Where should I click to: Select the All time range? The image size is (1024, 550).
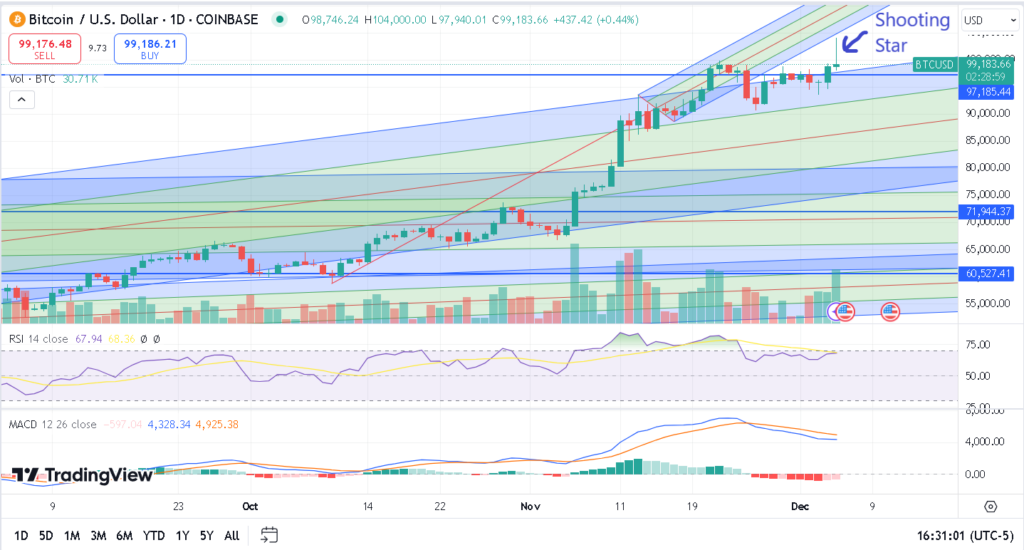pos(232,536)
